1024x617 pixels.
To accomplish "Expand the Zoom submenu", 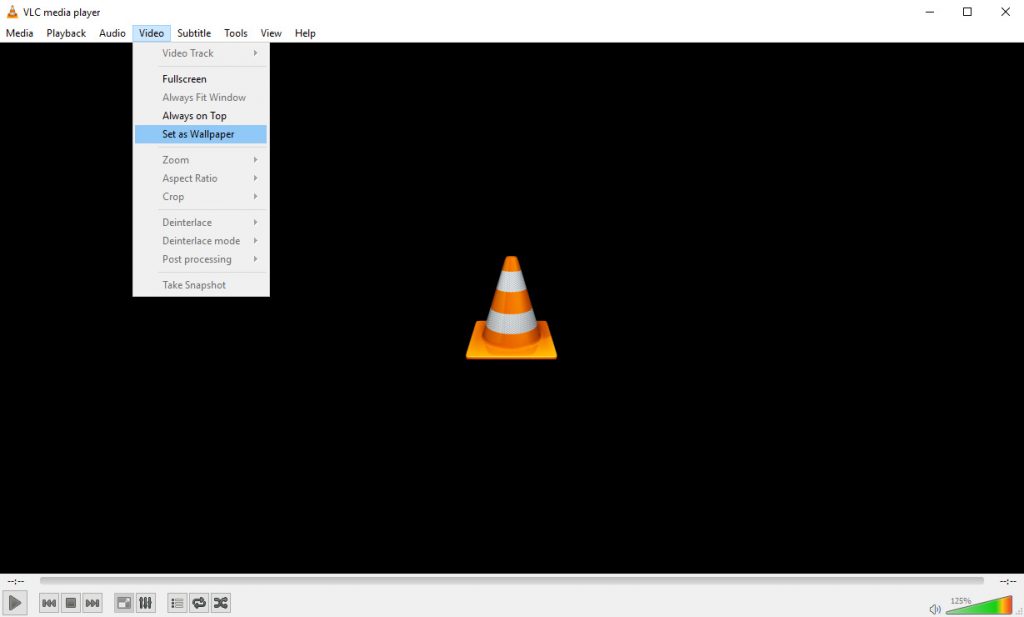I will coord(201,160).
